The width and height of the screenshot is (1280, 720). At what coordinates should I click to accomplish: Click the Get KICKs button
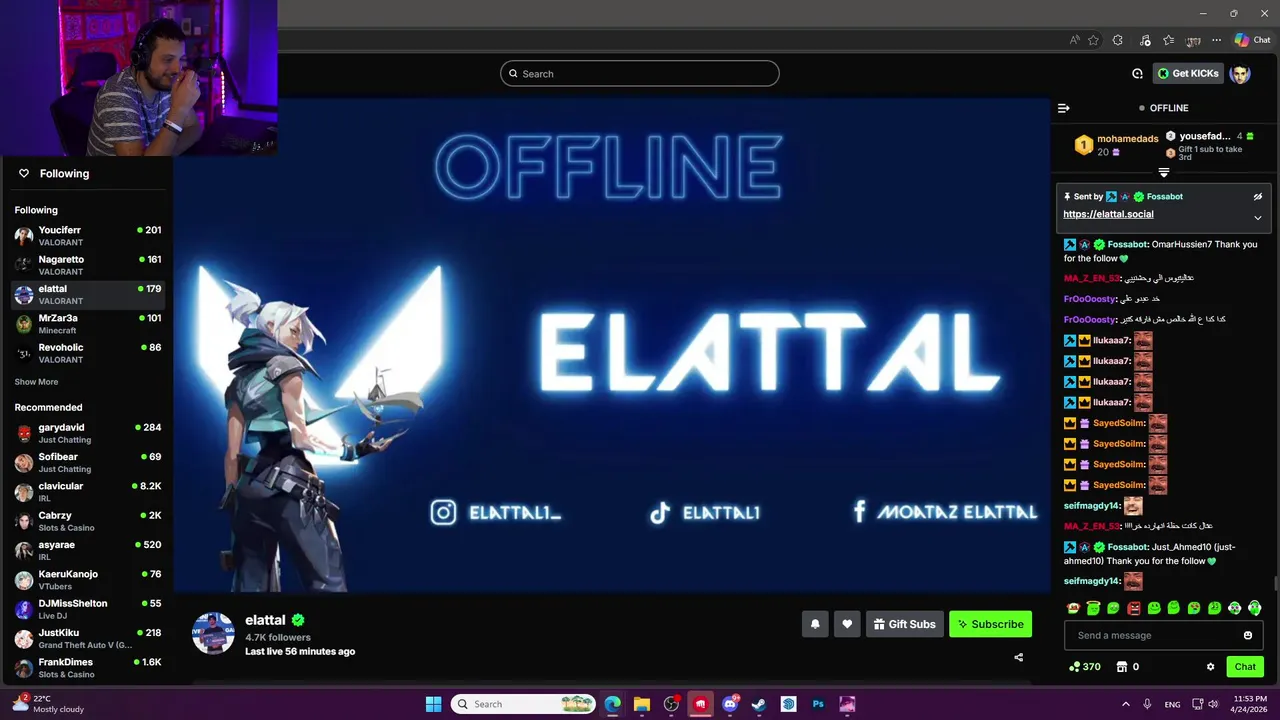click(x=1189, y=73)
